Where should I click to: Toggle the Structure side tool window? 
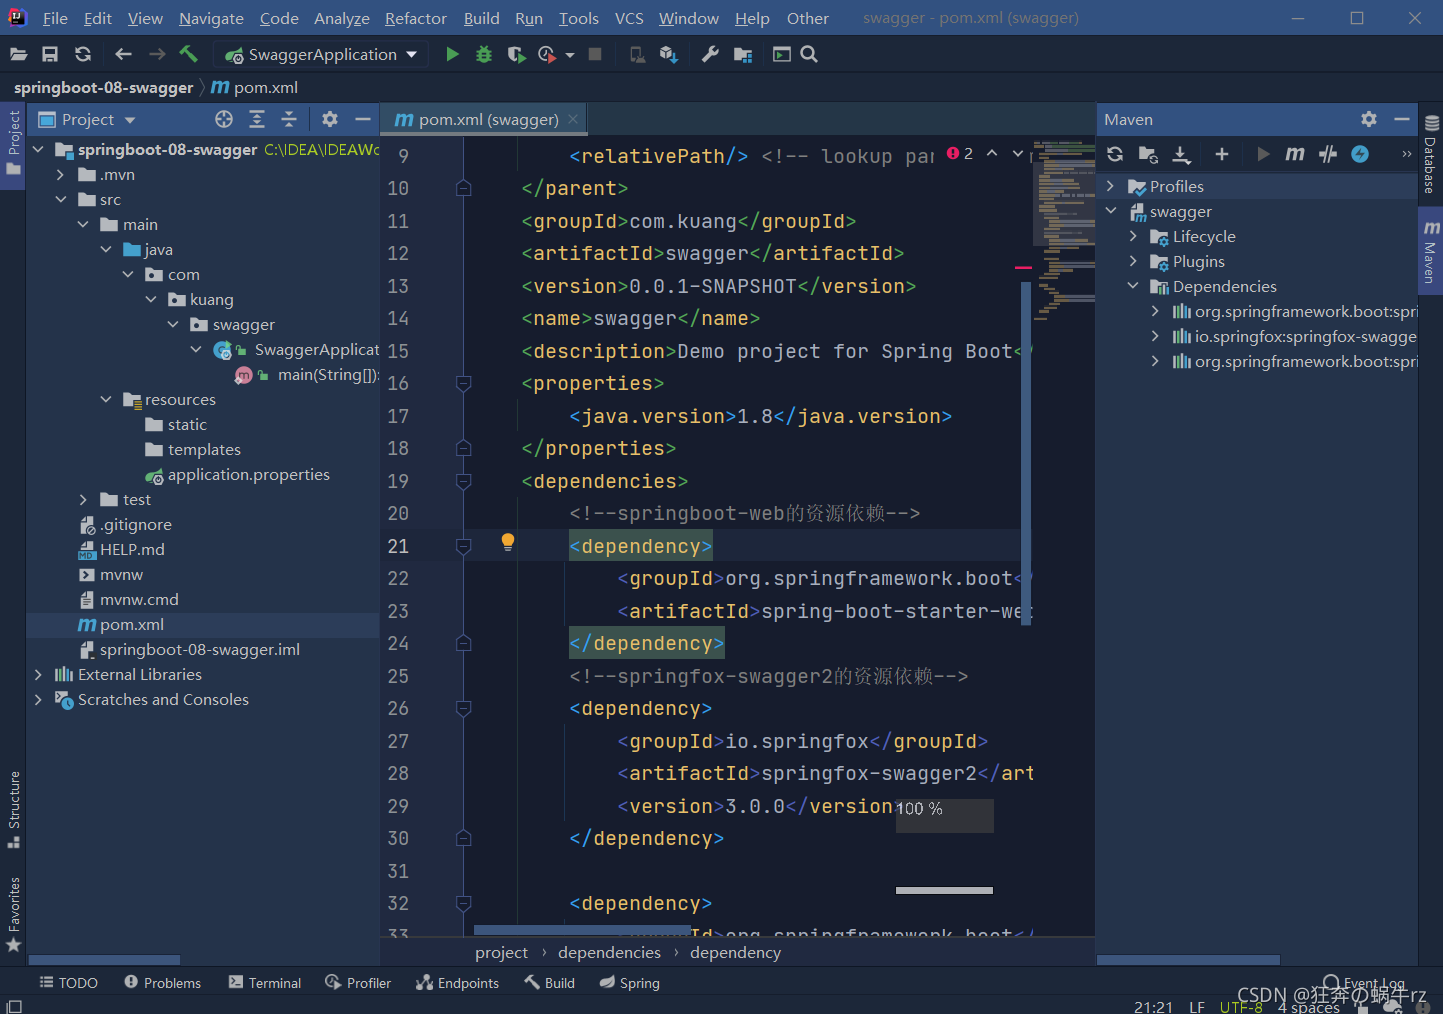coord(13,809)
